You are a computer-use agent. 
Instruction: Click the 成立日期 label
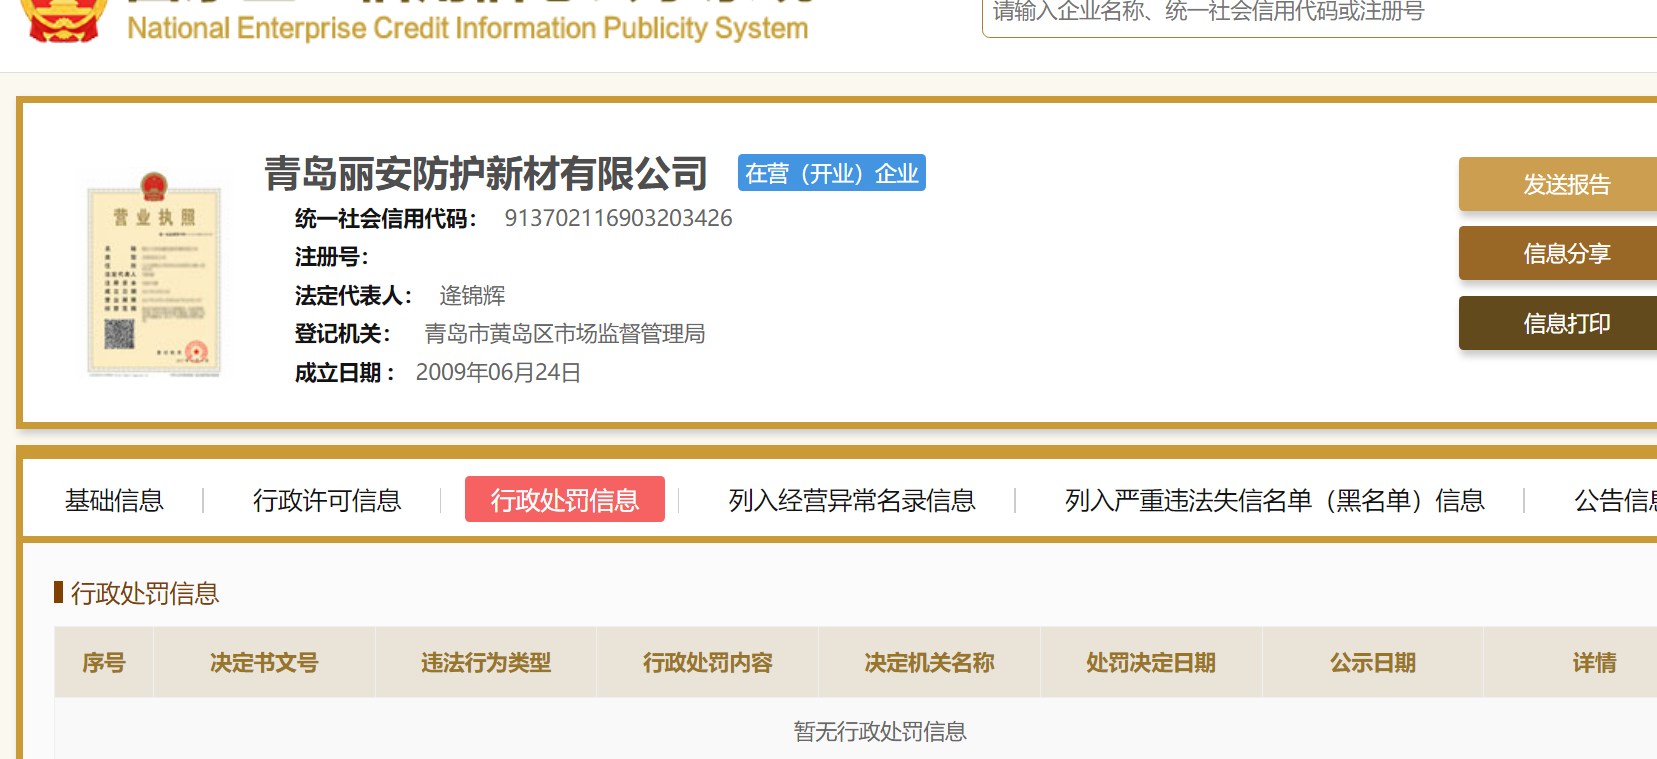pos(345,373)
